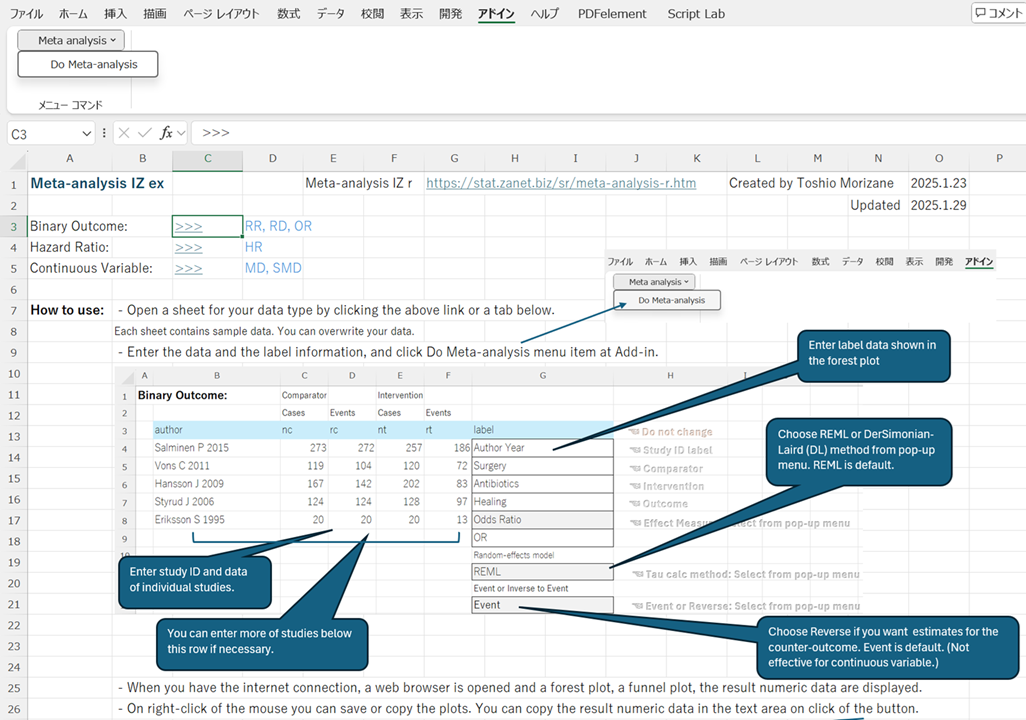Expand the fx function dropdown chevron
This screenshot has width=1026, height=720.
pyautogui.click(x=181, y=133)
